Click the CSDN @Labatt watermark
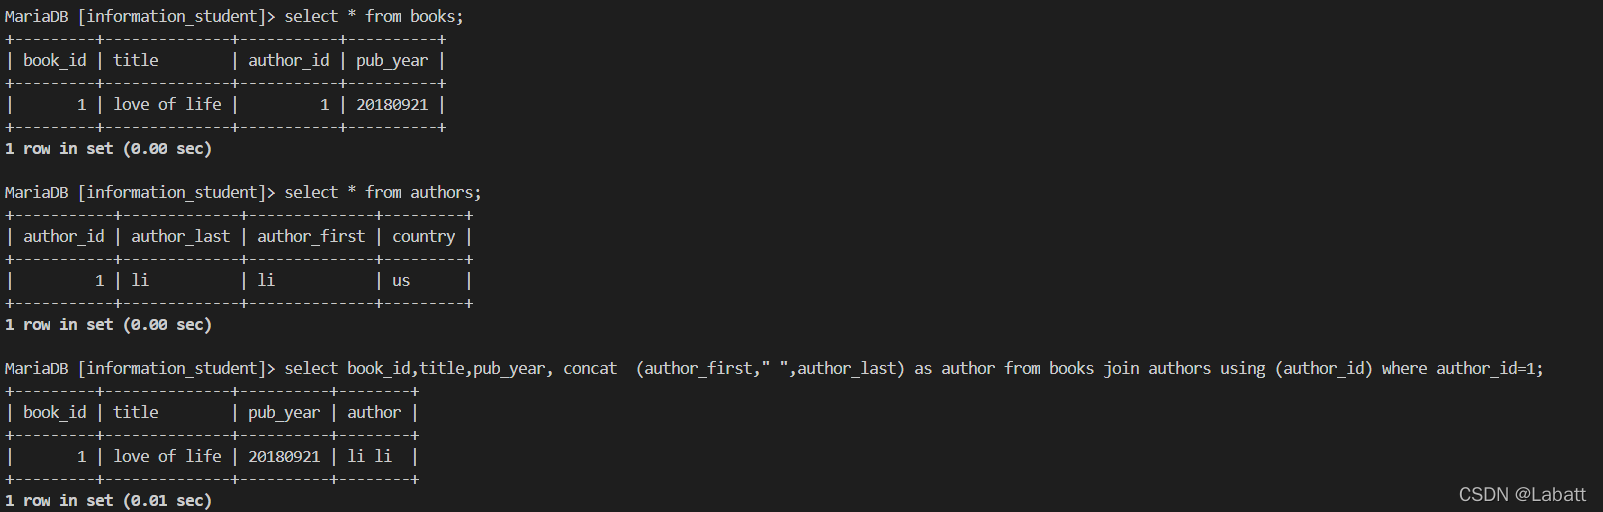Screen dimensions: 1603x512 click(x=1522, y=495)
